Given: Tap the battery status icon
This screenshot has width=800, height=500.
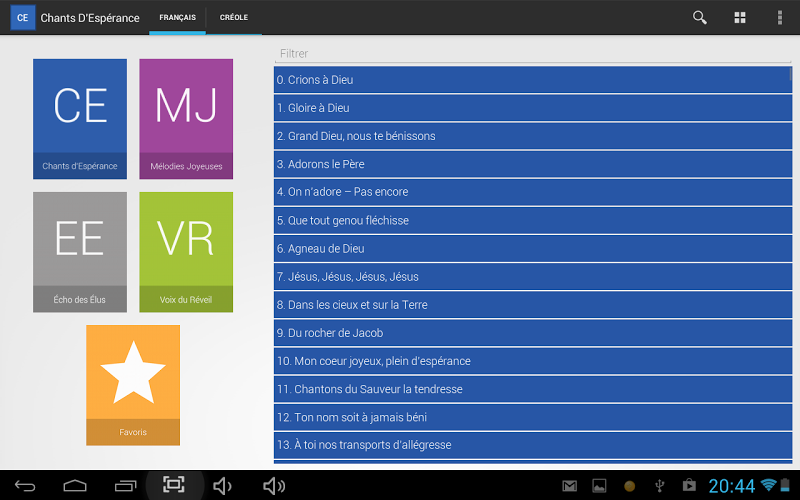Looking at the screenshot, I should [x=786, y=485].
